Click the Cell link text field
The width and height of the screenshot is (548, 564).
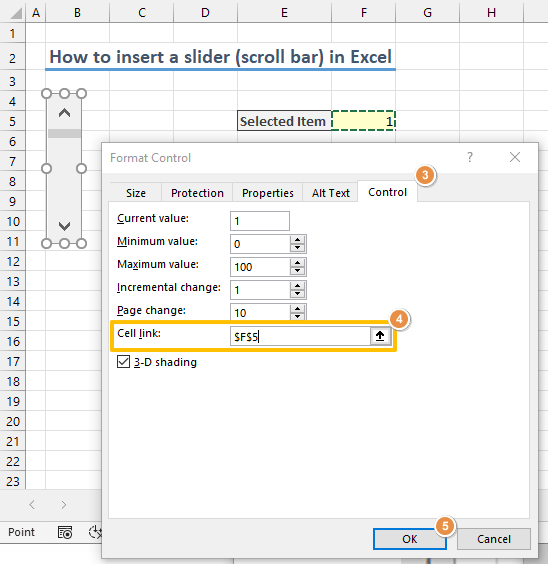point(300,336)
